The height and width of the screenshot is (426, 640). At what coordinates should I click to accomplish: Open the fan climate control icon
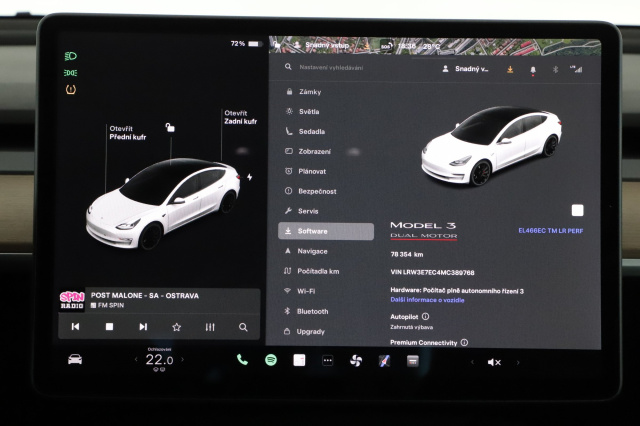click(355, 360)
